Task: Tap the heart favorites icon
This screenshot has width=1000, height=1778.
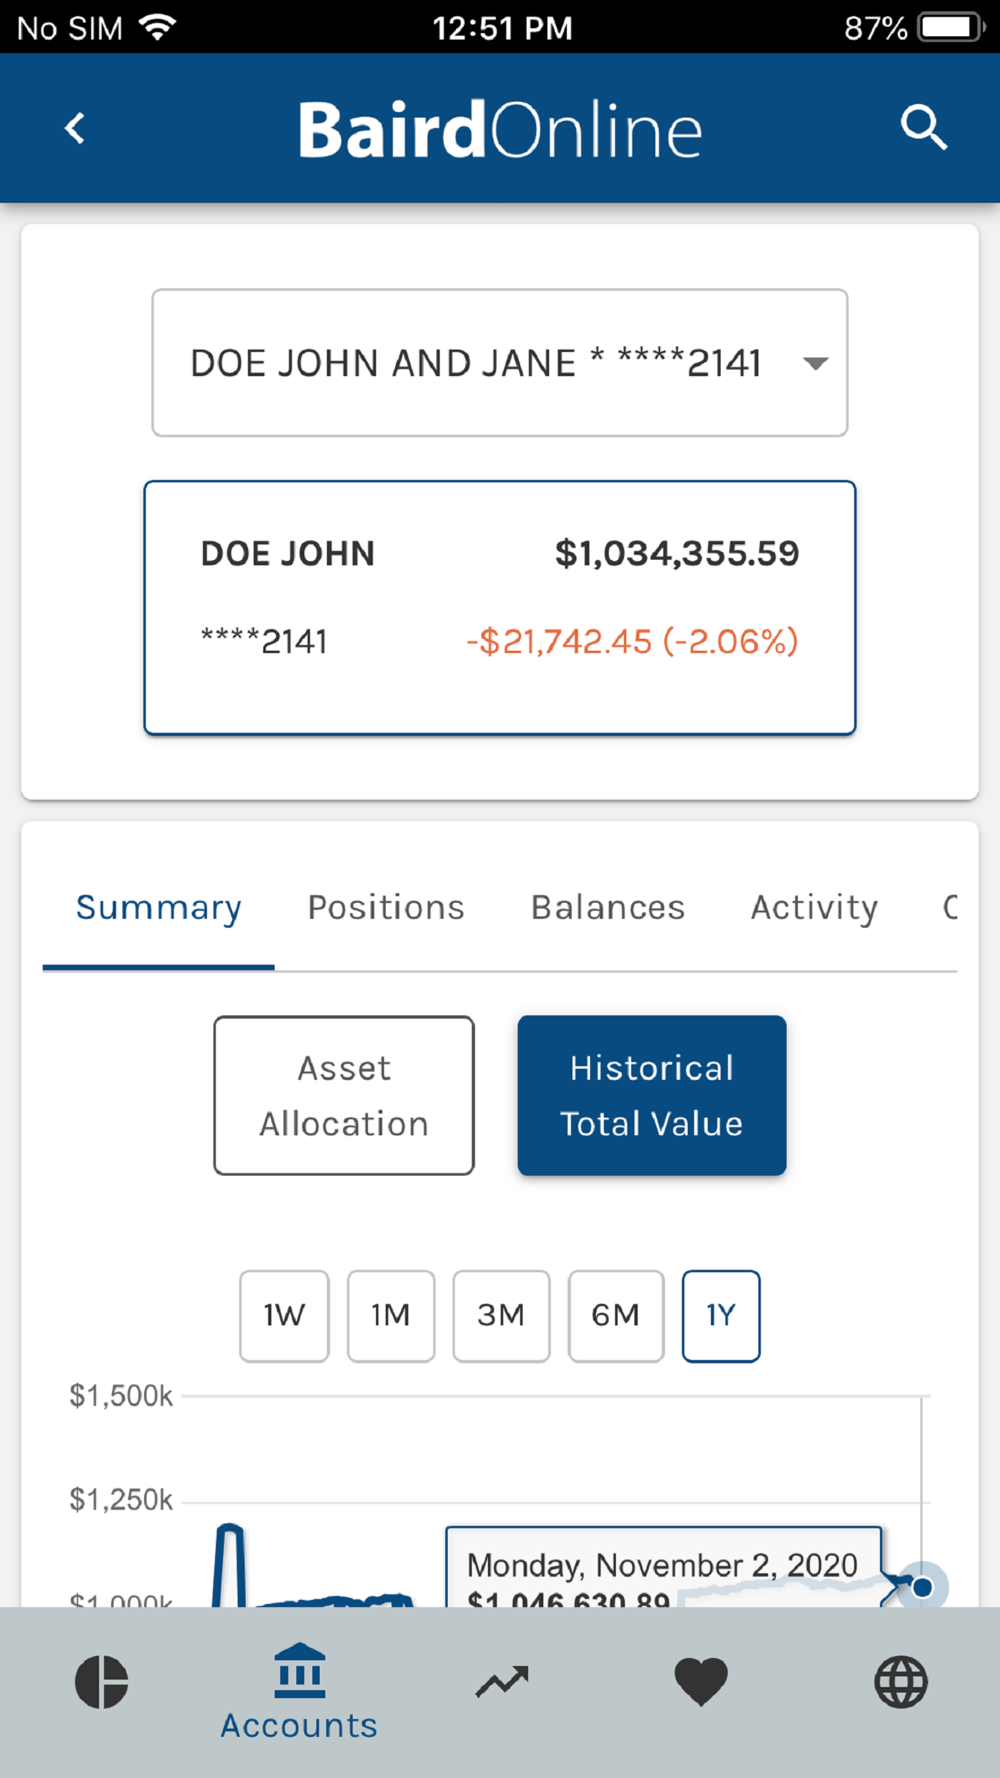Action: [x=701, y=1682]
